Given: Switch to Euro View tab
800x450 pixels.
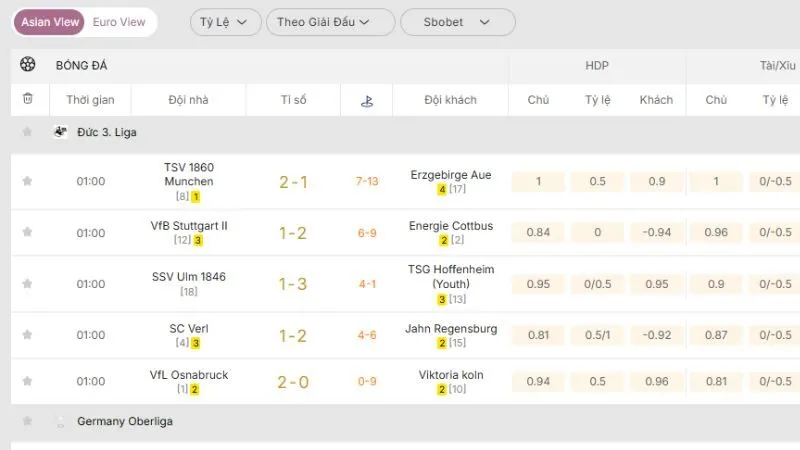Looking at the screenshot, I should click(x=118, y=22).
